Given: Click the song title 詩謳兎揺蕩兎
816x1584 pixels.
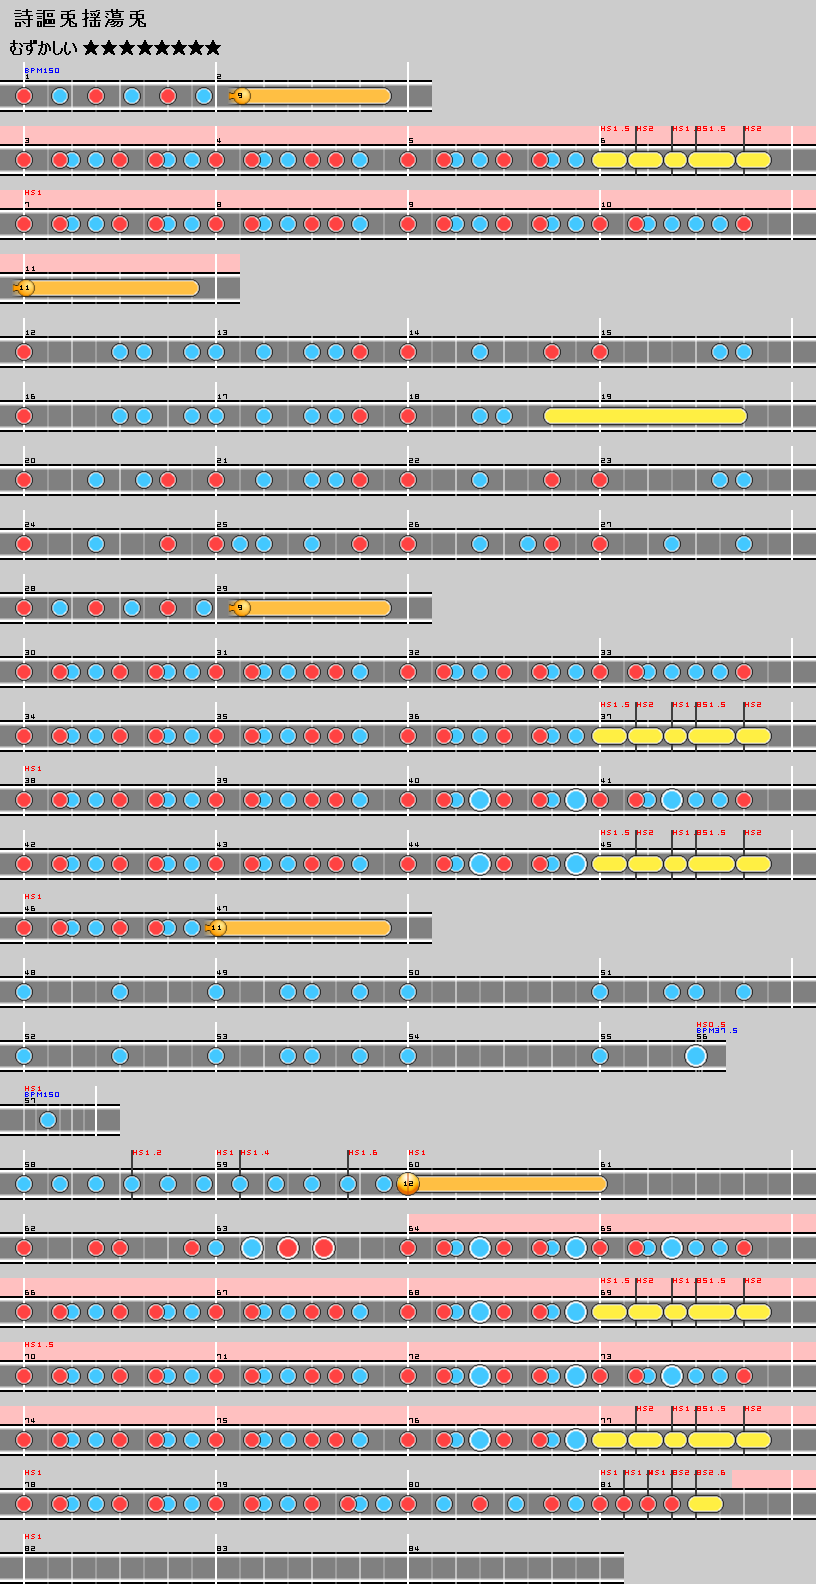Looking at the screenshot, I should coord(80,20).
